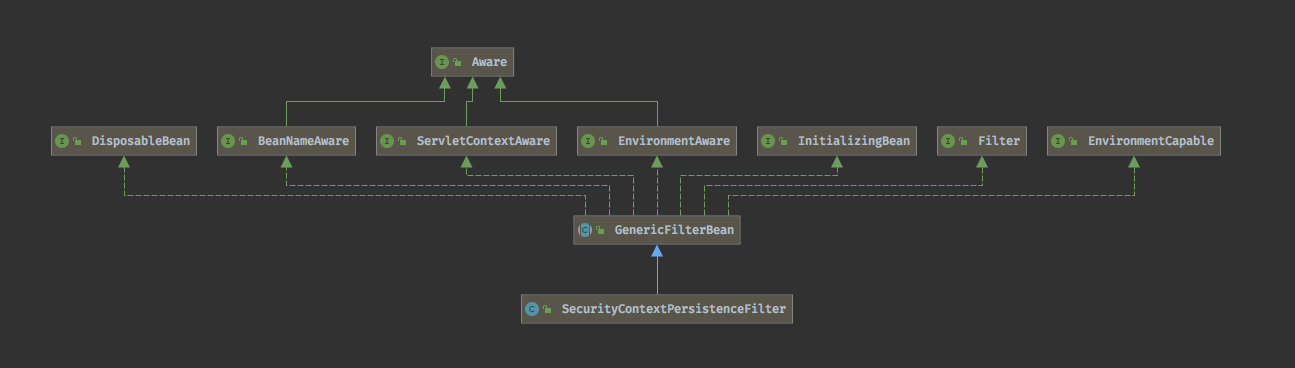Select the ServletContextAware node text
Screen dimensions: 1295x368
[x=483, y=141]
